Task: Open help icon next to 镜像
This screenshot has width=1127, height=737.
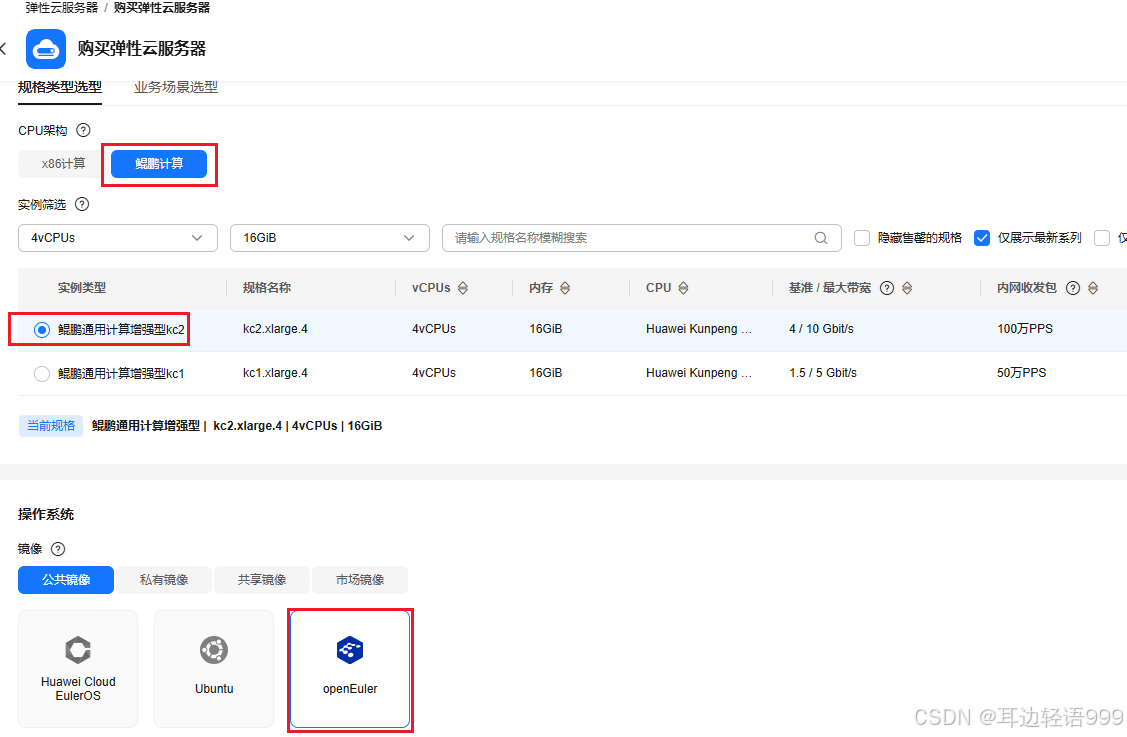Action: pos(58,549)
